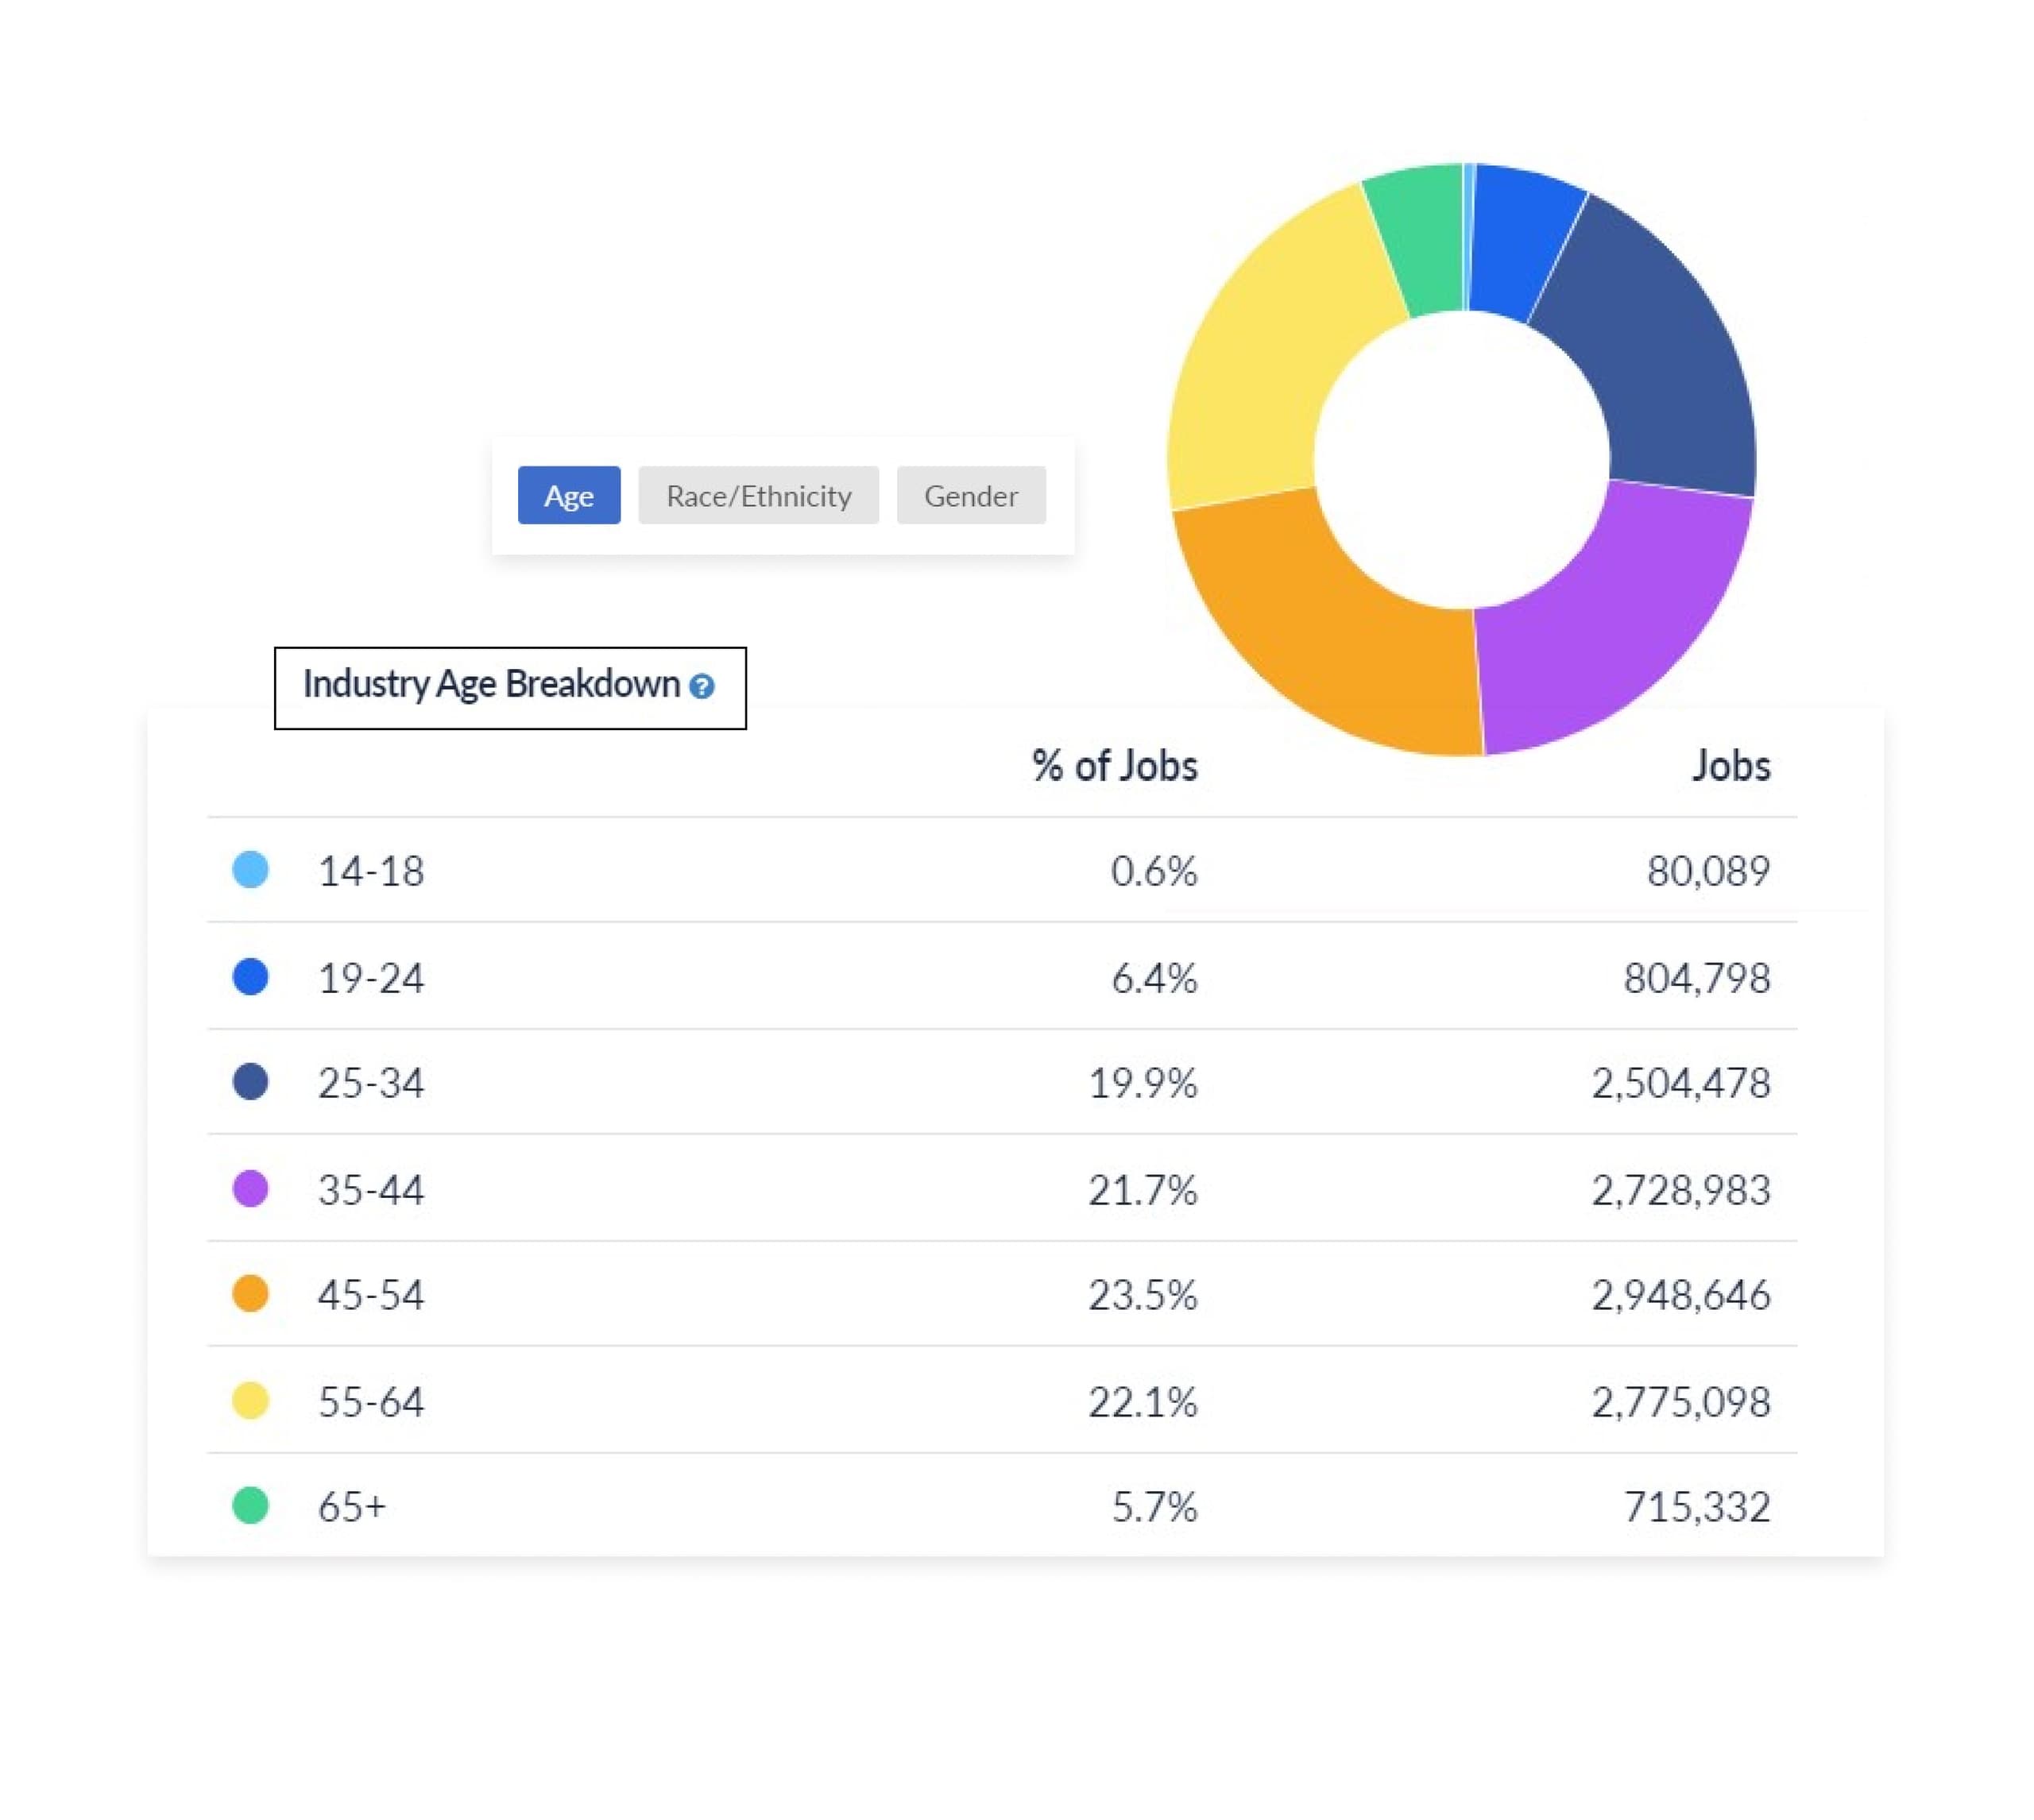Click the '14-18' age group label
Screen dimensions: 2034x1820
(x=371, y=871)
